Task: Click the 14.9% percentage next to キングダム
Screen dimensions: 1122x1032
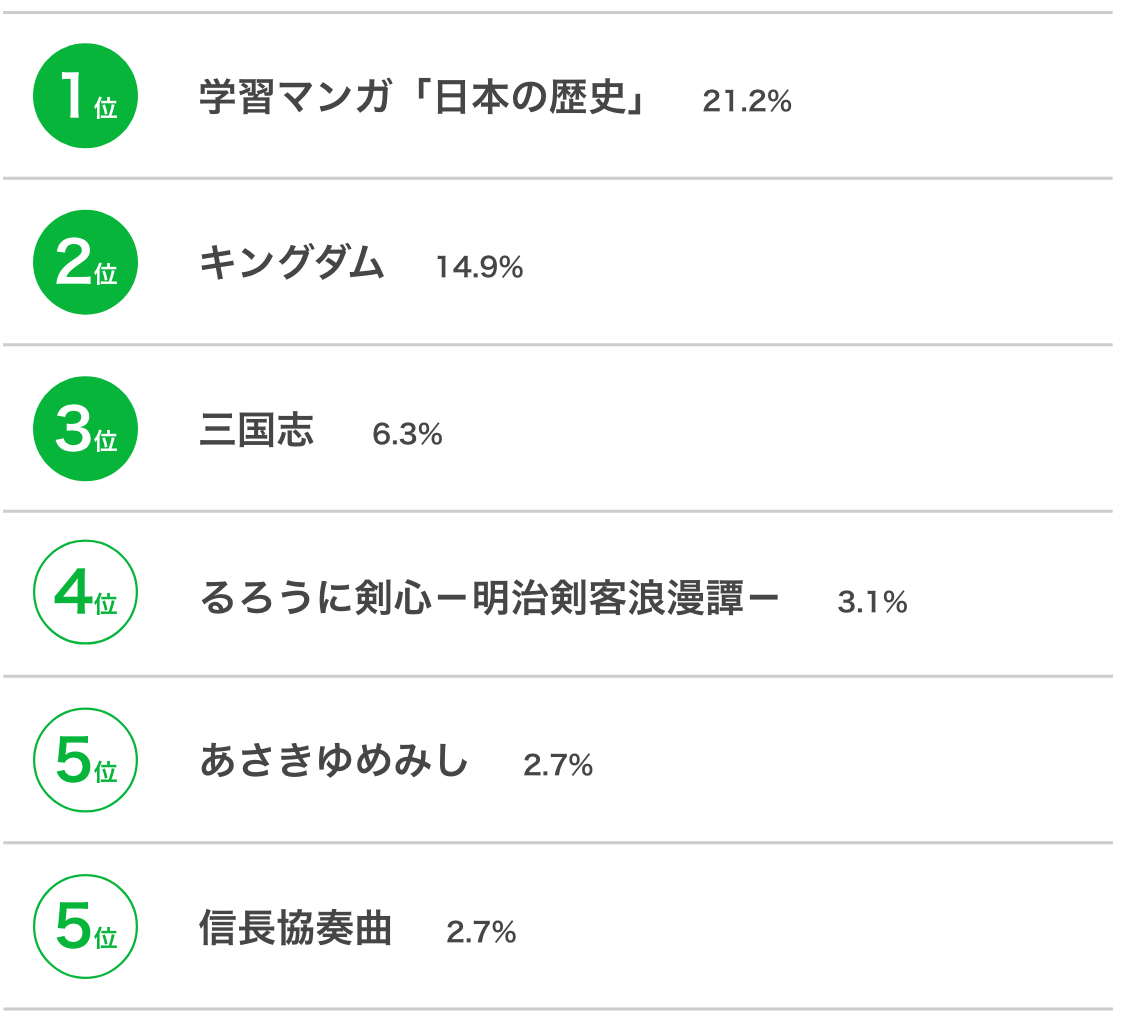Action: click(x=479, y=268)
